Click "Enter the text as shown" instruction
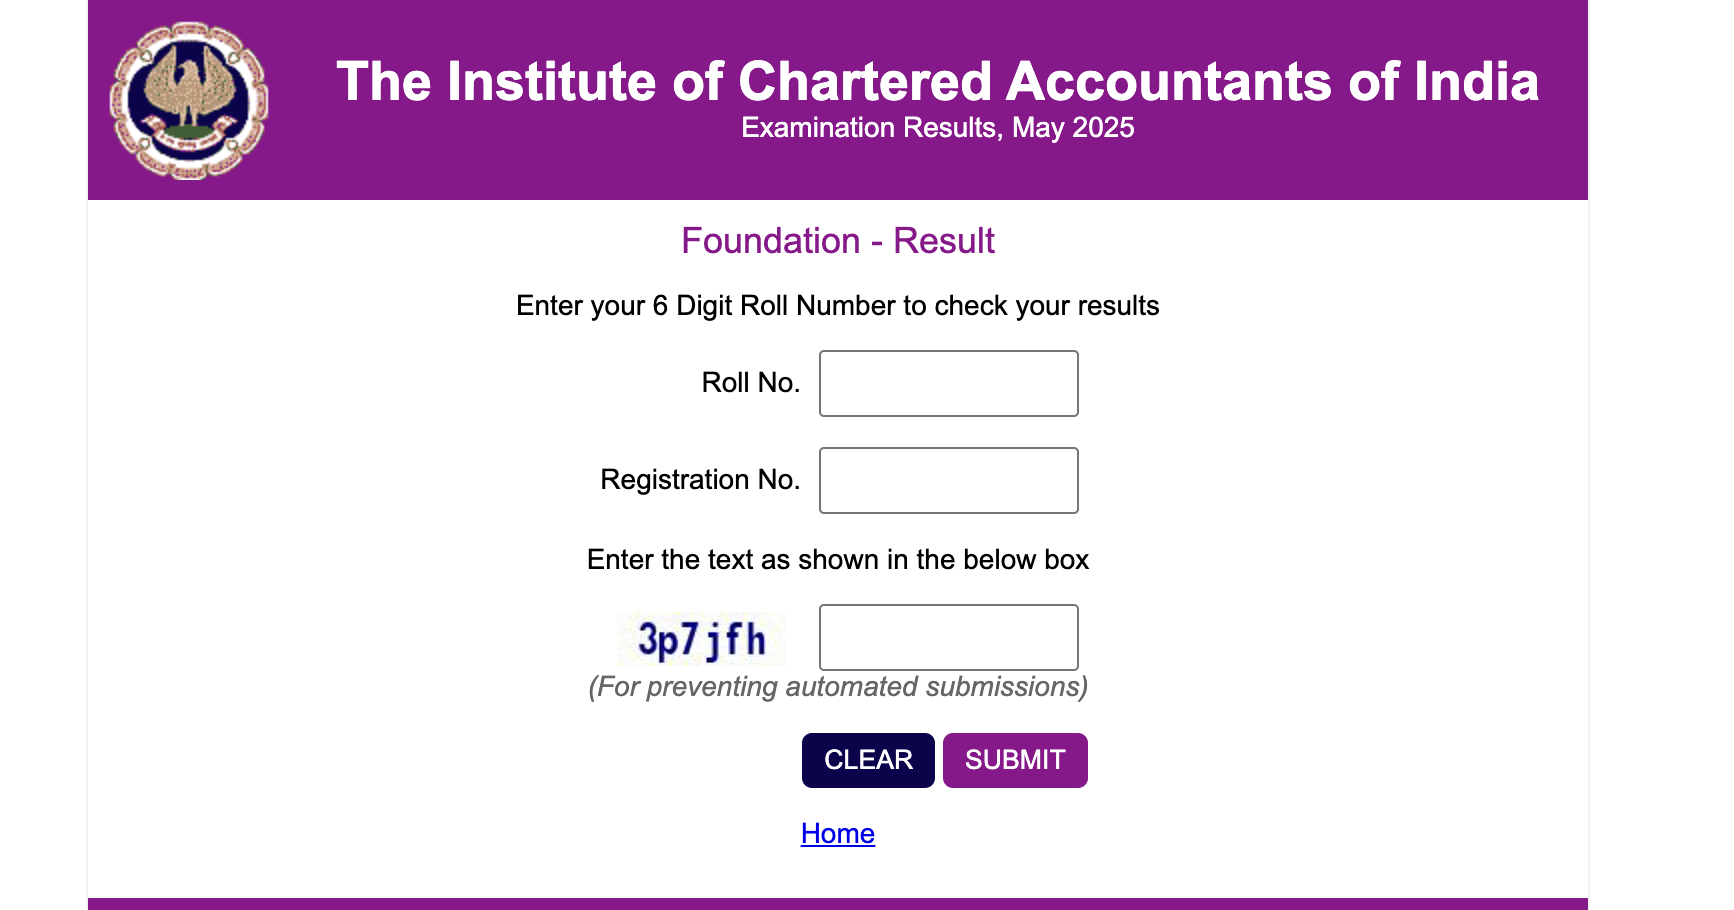Viewport: 1734px width, 910px height. (837, 560)
